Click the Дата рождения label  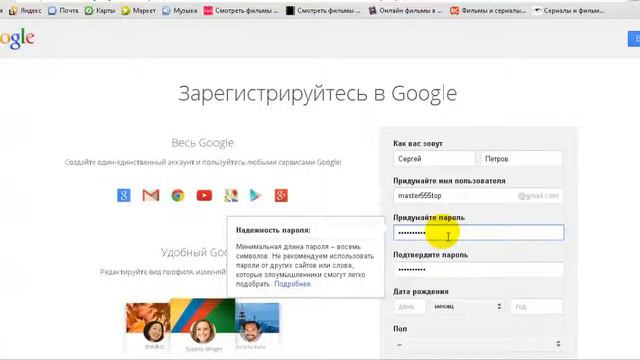pos(421,291)
